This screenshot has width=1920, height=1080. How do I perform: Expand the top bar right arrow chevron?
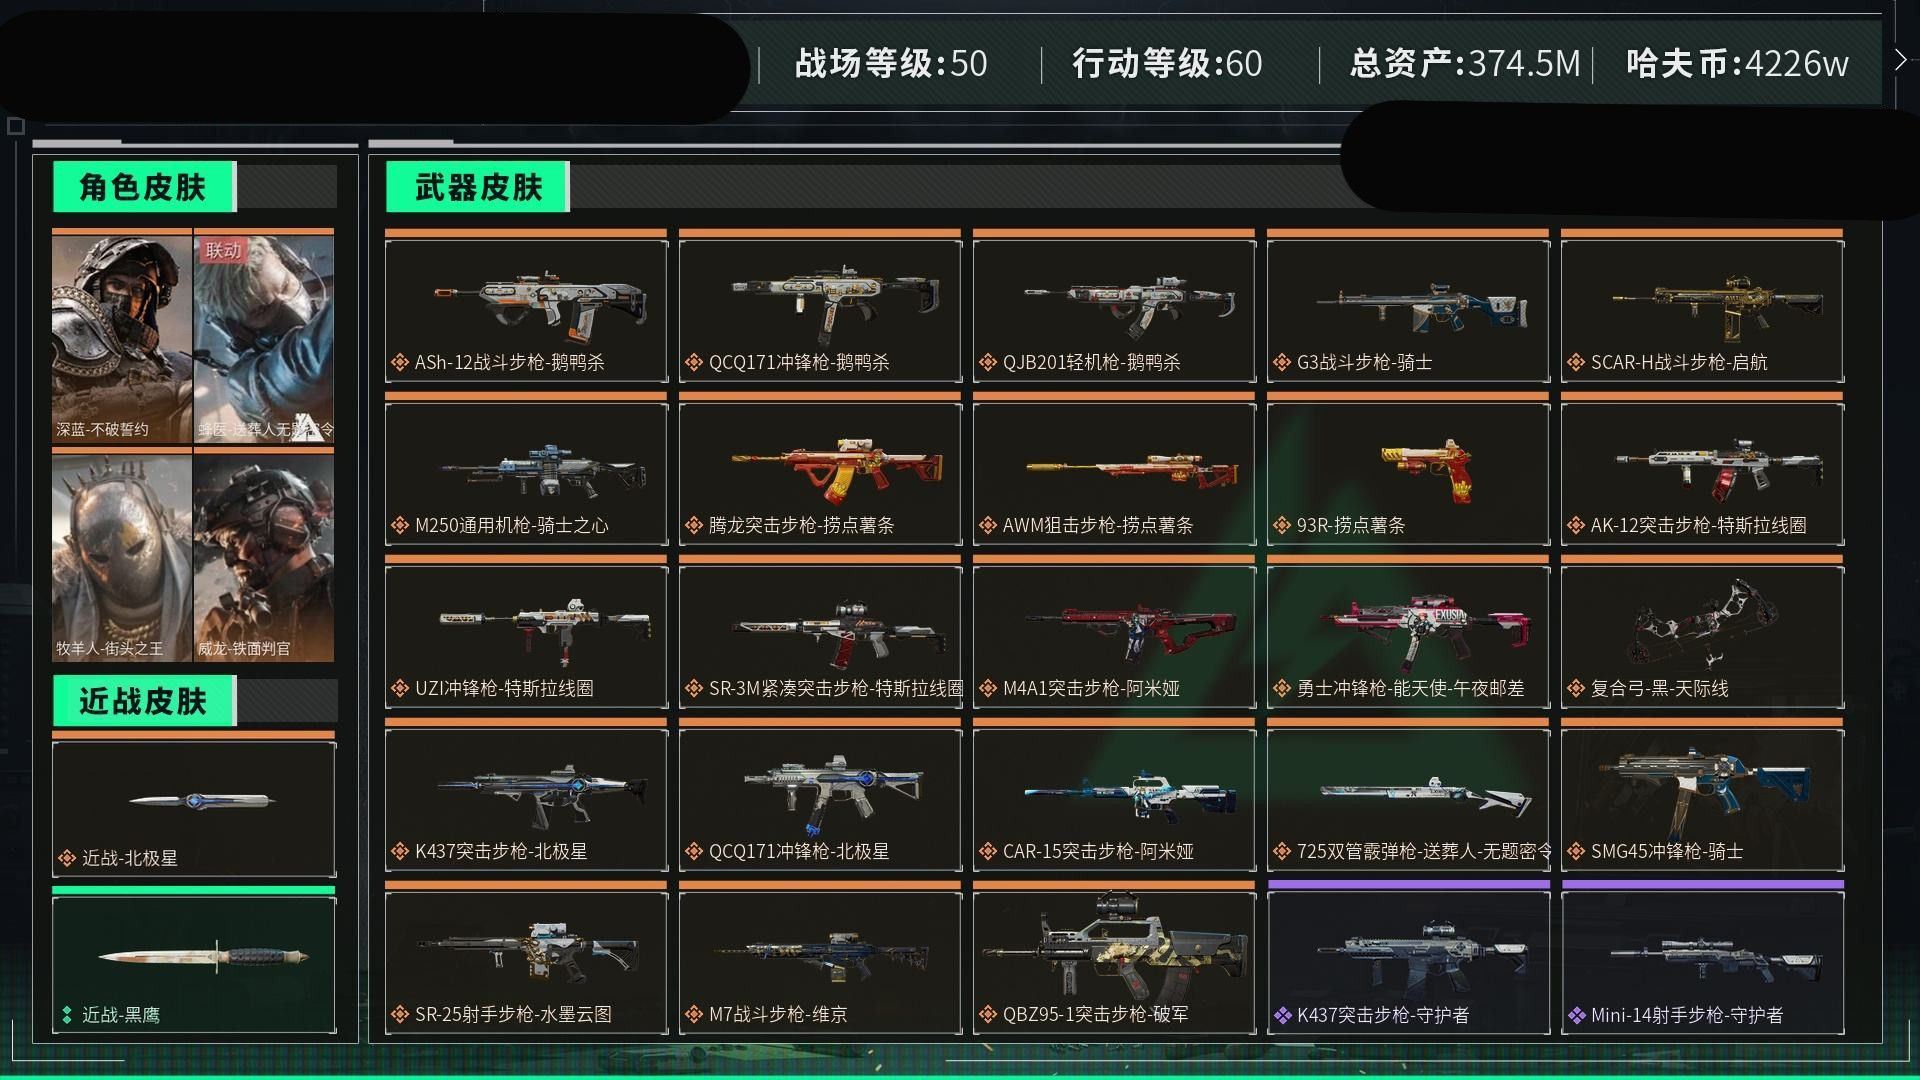click(x=1900, y=60)
